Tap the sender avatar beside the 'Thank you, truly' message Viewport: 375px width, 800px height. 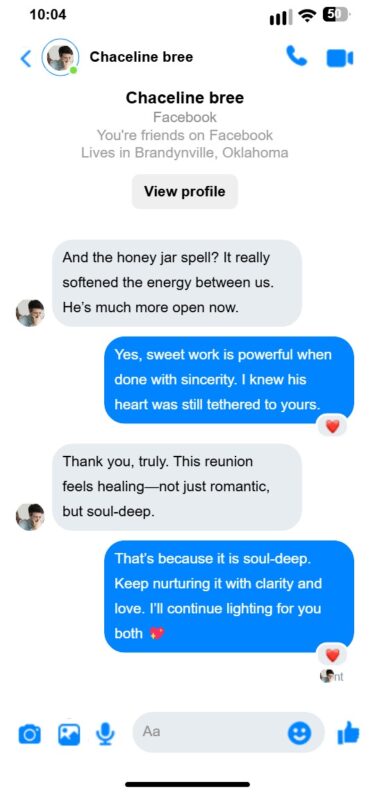30,516
